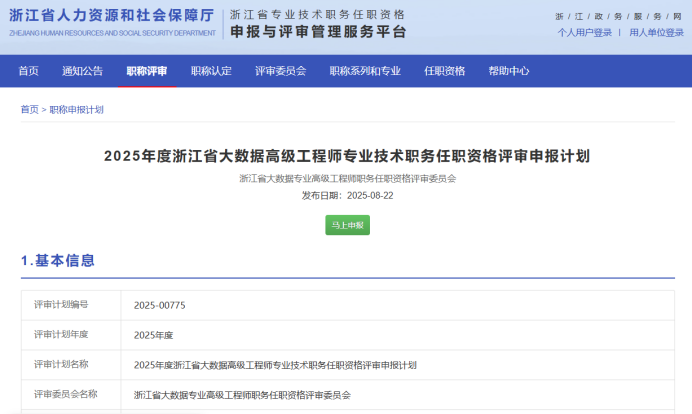Open 任职资格 navigation item
Image resolution: width=692 pixels, height=414 pixels.
[444, 71]
